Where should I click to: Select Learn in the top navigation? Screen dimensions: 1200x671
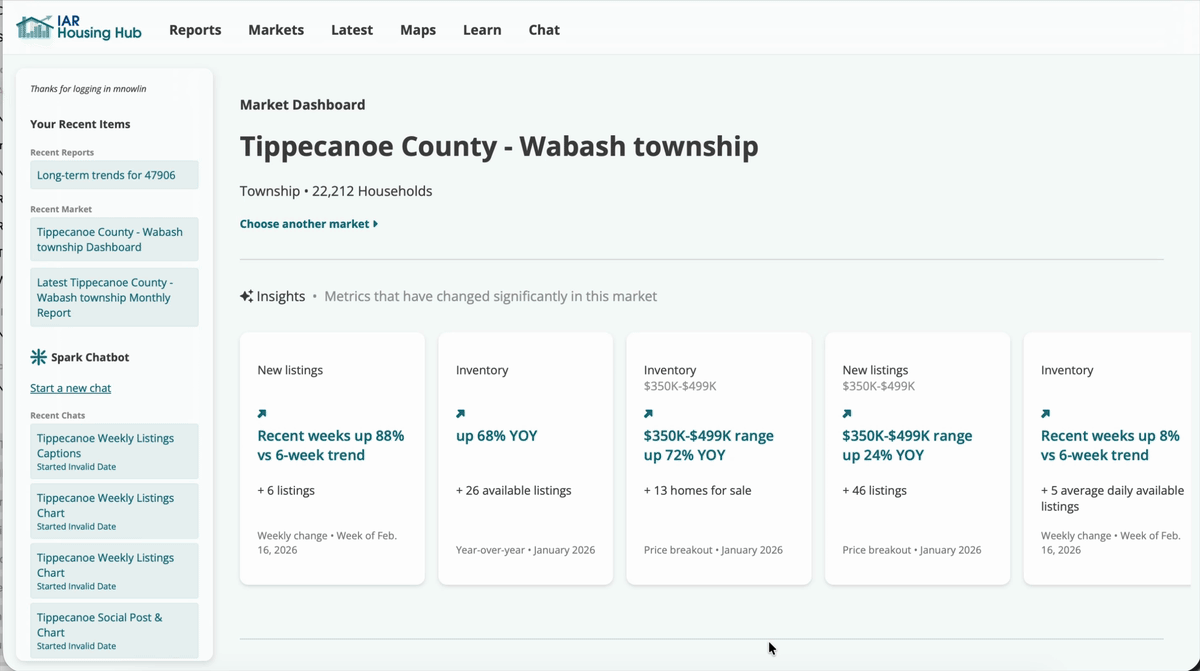482,30
